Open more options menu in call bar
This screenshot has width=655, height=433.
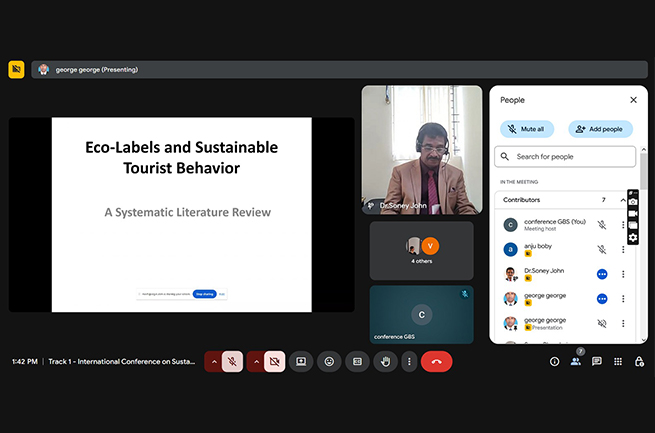408,361
